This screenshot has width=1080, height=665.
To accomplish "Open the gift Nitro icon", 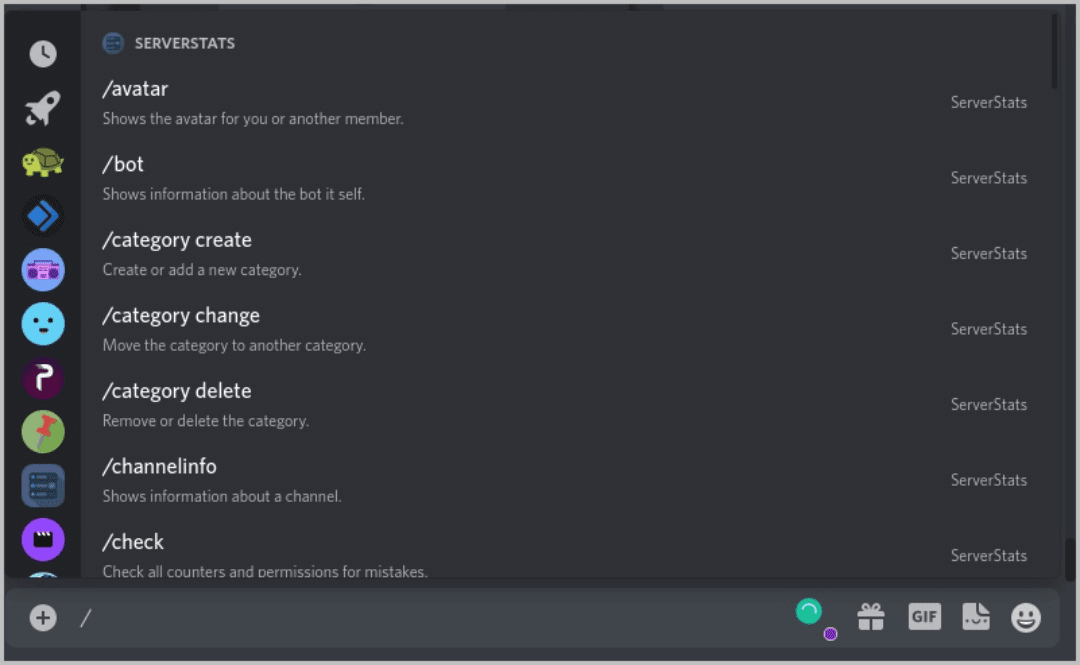I will point(871,617).
